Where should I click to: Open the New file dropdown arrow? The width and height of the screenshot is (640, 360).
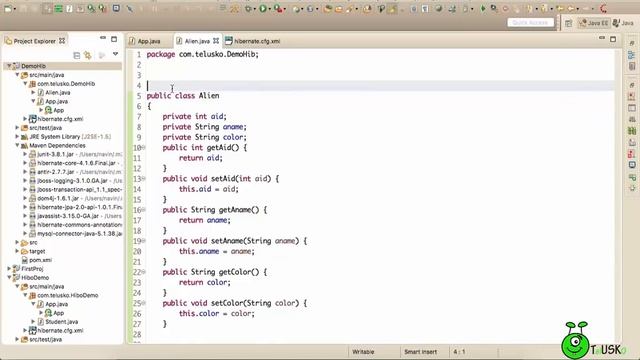(x=15, y=9)
